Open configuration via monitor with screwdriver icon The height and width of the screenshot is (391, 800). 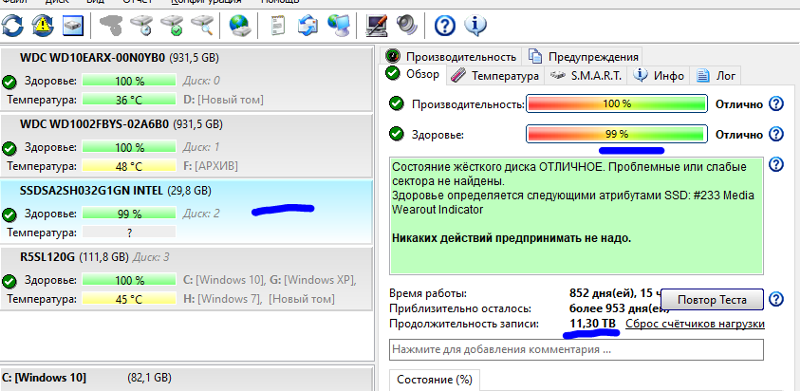(x=376, y=25)
